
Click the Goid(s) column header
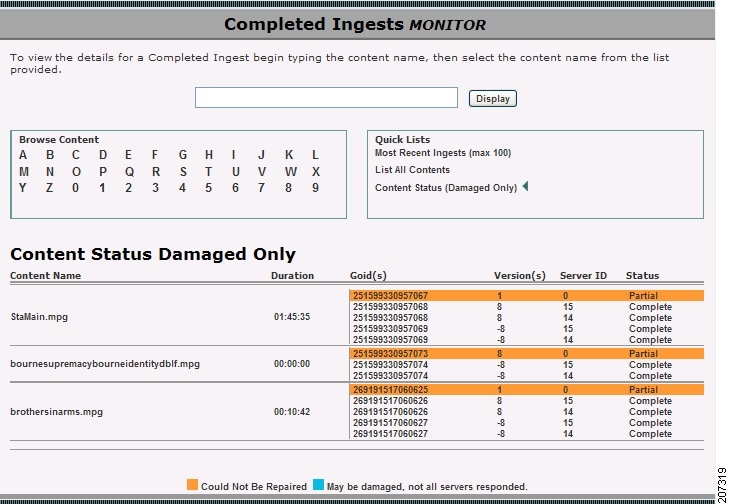(x=368, y=275)
